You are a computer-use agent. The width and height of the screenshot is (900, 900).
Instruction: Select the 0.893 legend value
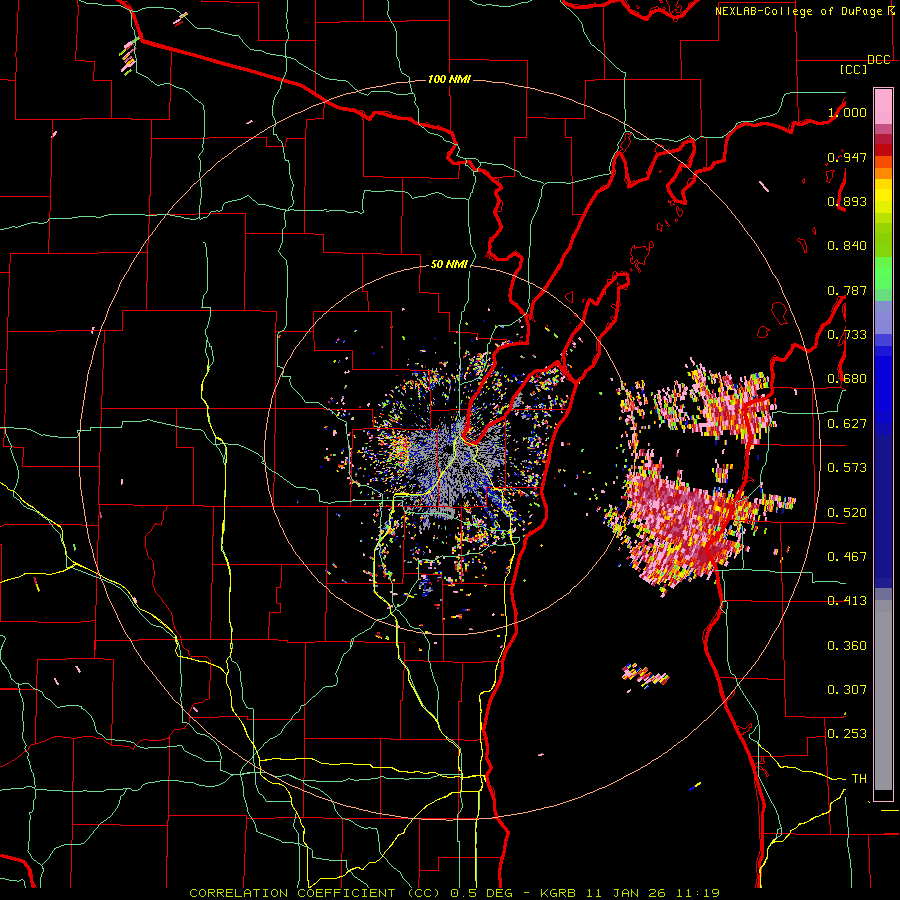tap(847, 201)
